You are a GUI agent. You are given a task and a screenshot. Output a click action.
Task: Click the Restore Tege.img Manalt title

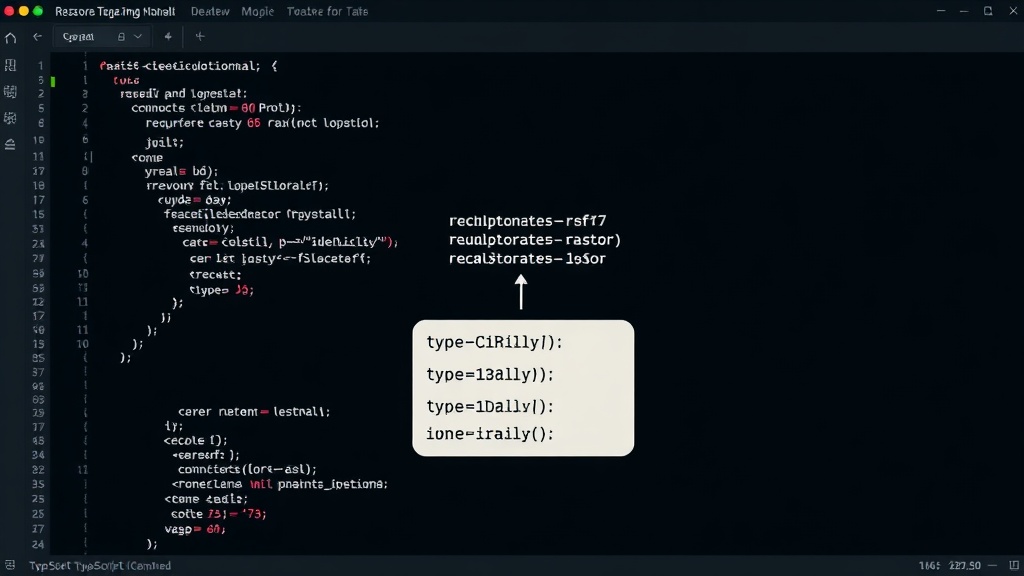(115, 11)
